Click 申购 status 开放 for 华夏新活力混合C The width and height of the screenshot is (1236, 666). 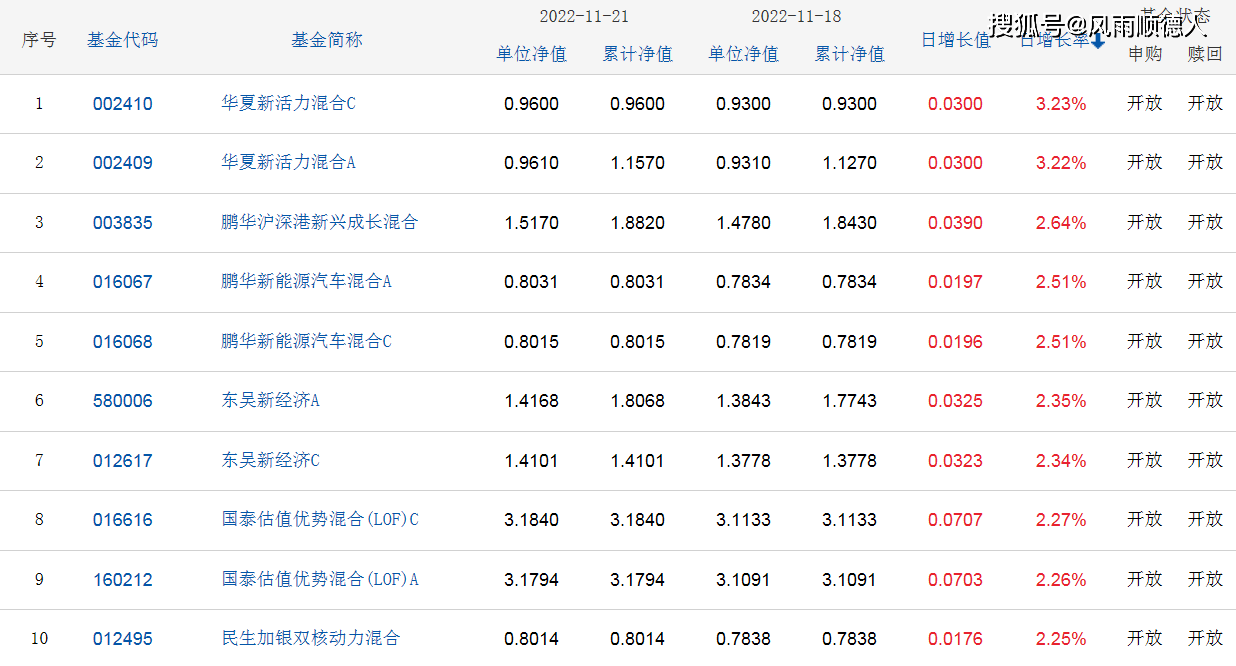[1145, 103]
